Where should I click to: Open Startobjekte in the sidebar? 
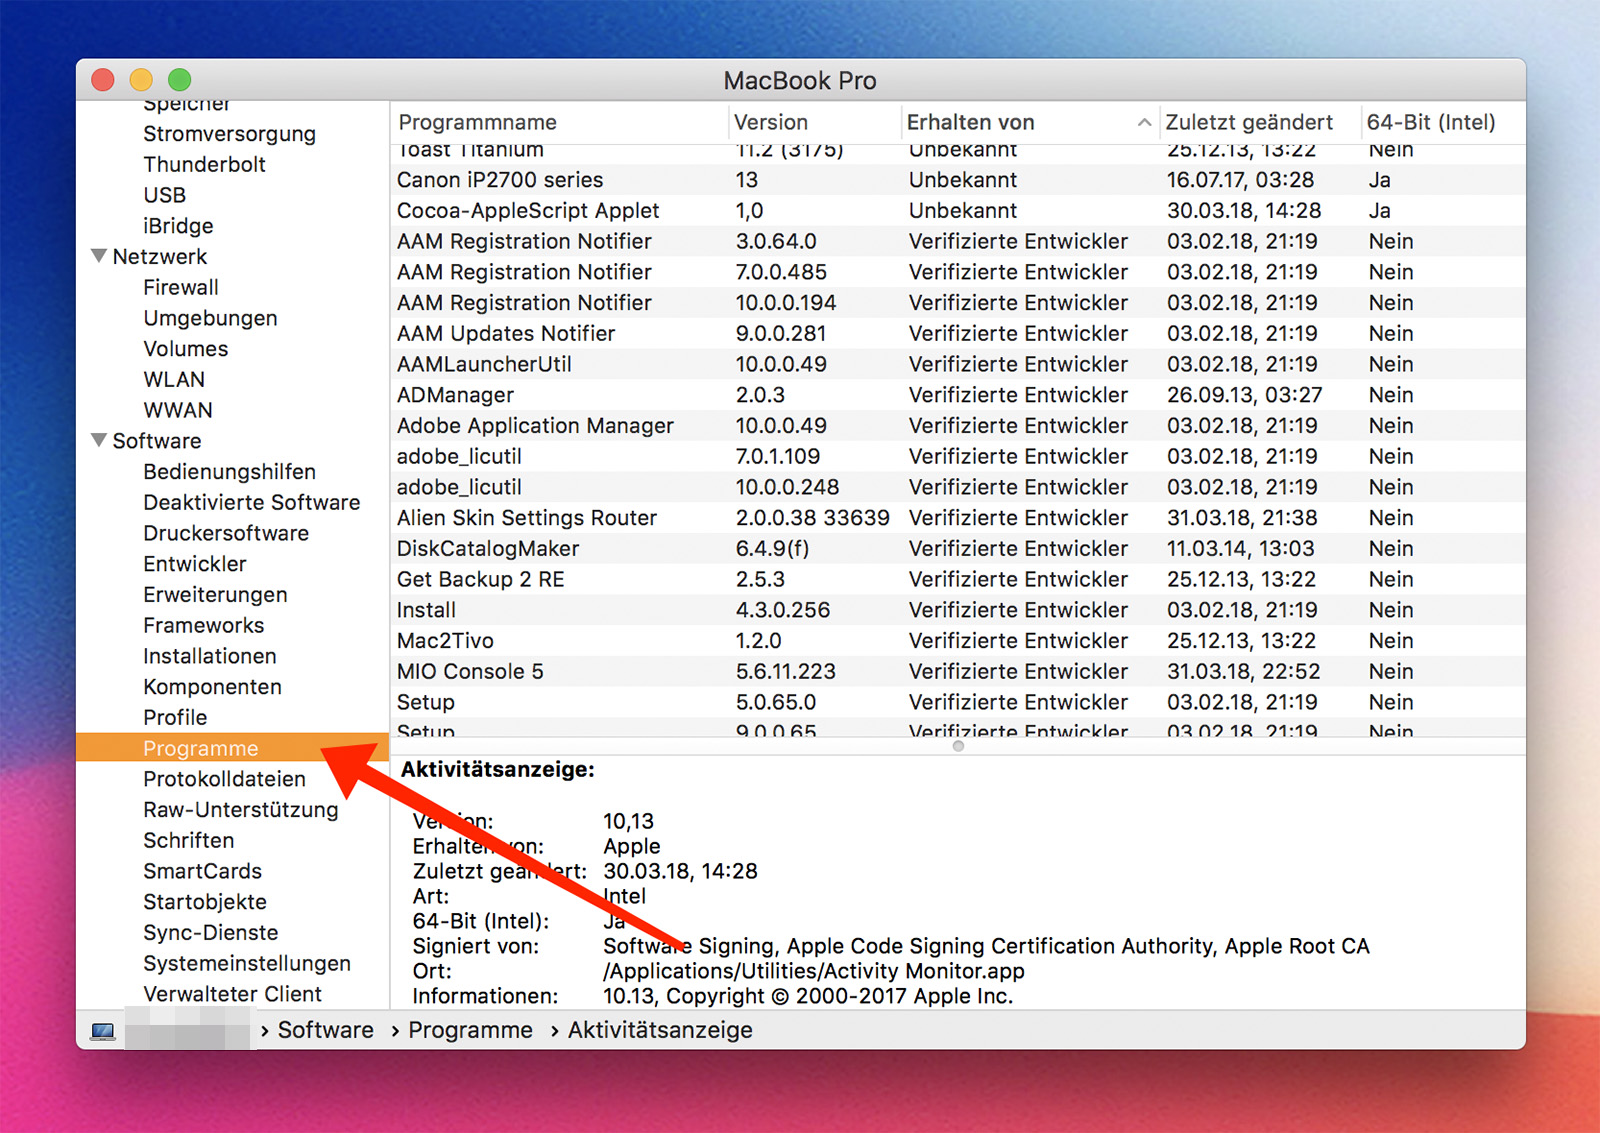click(205, 902)
